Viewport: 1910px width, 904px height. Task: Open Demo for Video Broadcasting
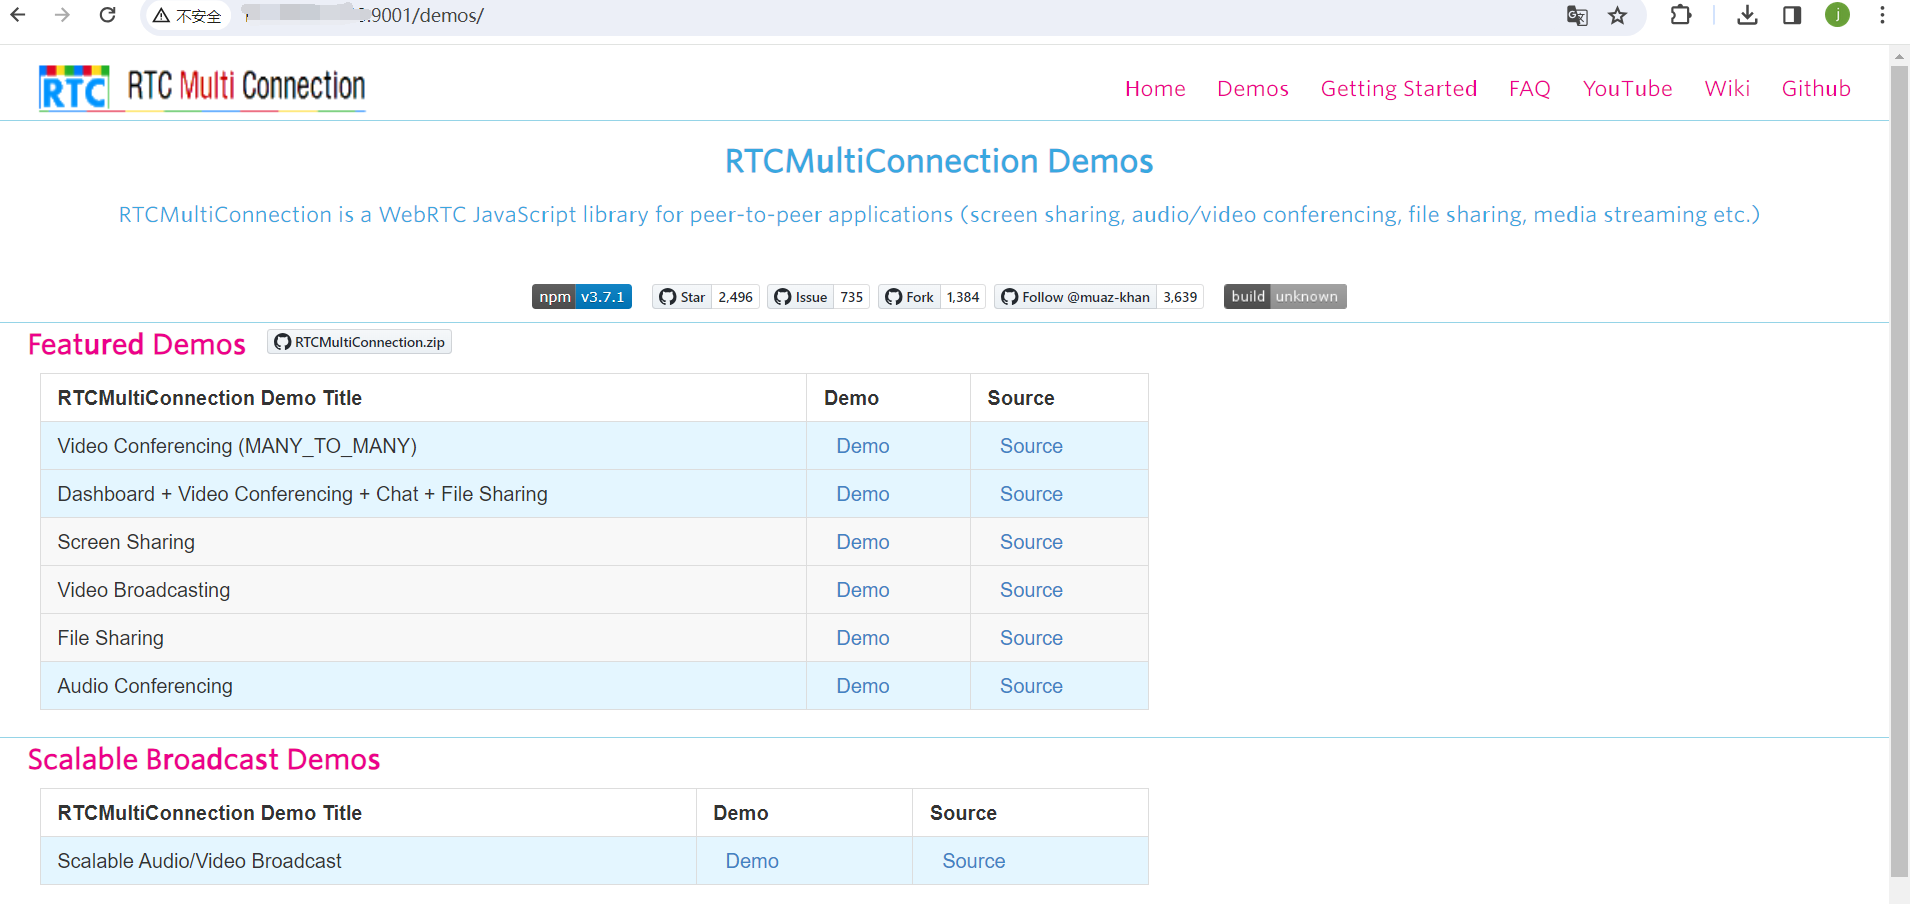863,590
